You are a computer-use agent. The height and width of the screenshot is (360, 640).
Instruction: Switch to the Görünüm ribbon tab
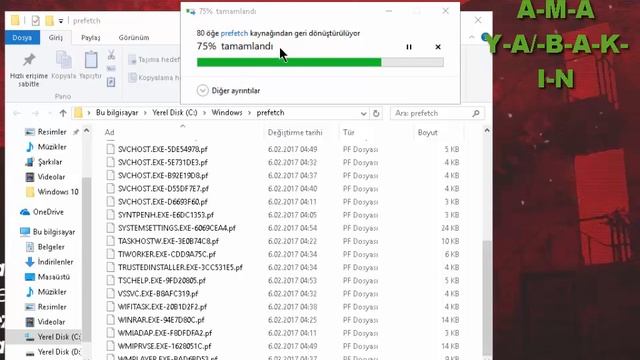click(x=134, y=38)
